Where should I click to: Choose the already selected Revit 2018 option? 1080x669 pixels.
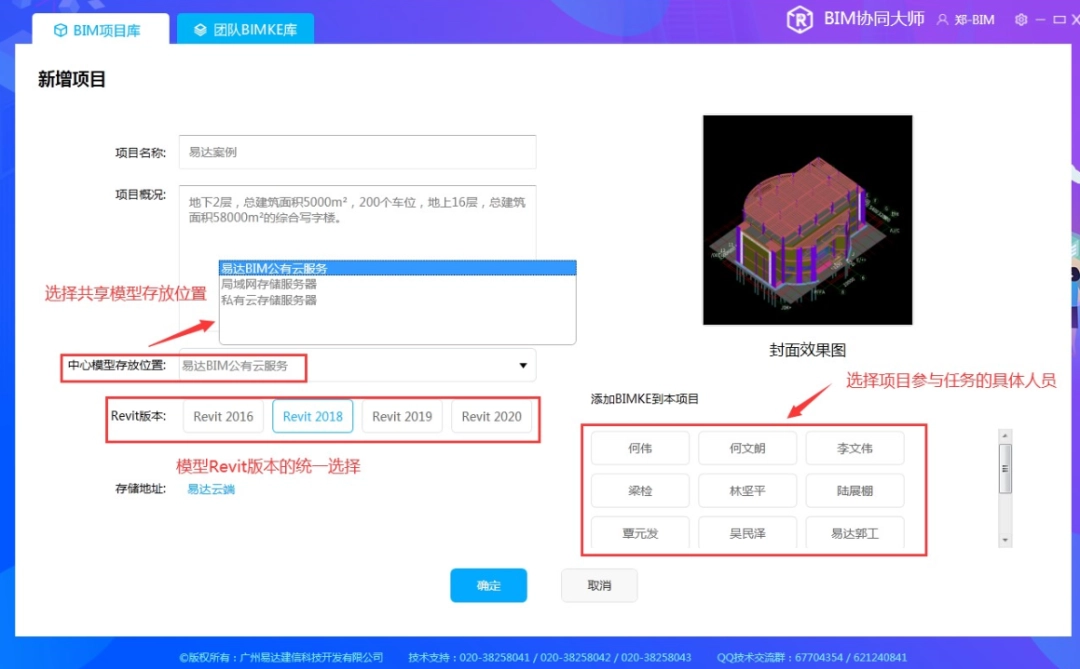pos(312,417)
